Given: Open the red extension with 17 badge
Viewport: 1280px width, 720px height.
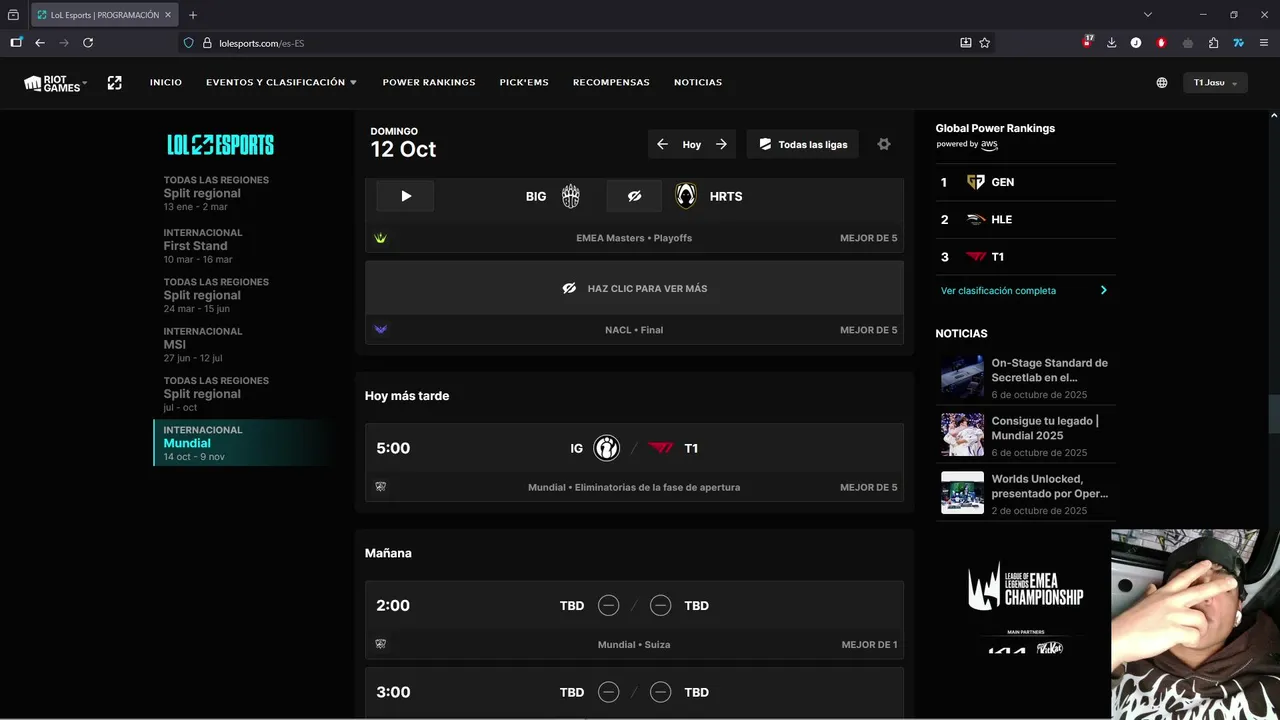Looking at the screenshot, I should [x=1088, y=42].
